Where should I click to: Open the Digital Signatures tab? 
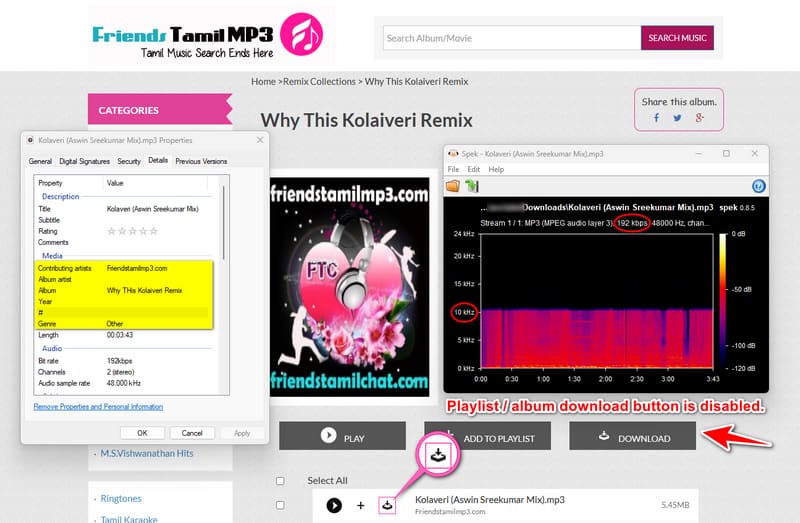pyautogui.click(x=84, y=161)
